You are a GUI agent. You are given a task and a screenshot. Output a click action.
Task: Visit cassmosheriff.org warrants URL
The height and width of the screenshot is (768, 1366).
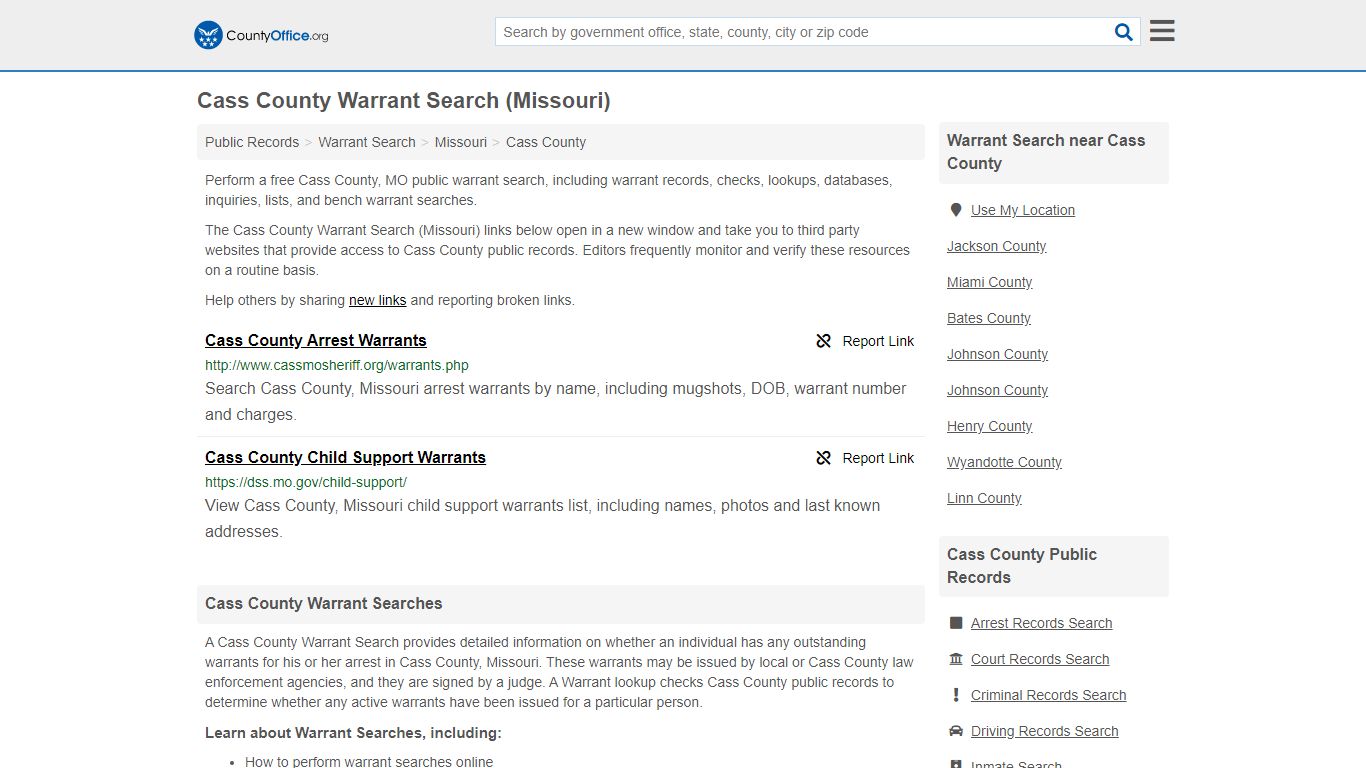337,365
